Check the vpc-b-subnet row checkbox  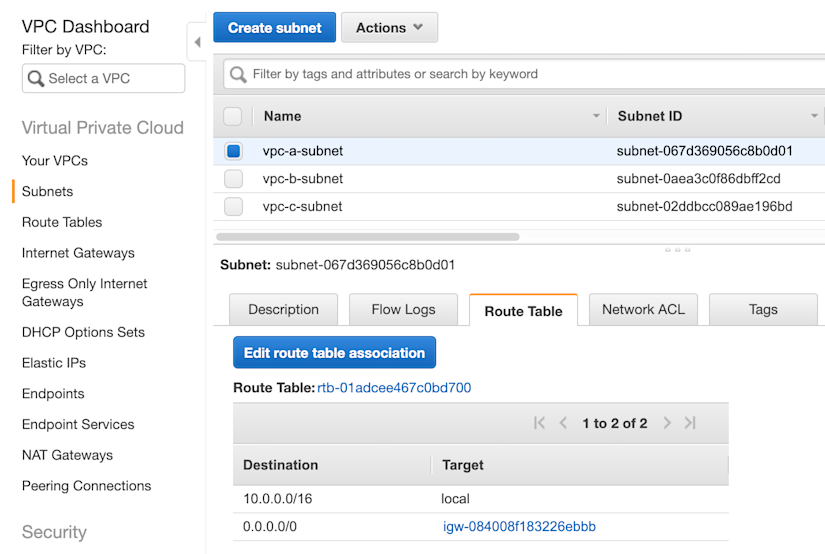233,179
